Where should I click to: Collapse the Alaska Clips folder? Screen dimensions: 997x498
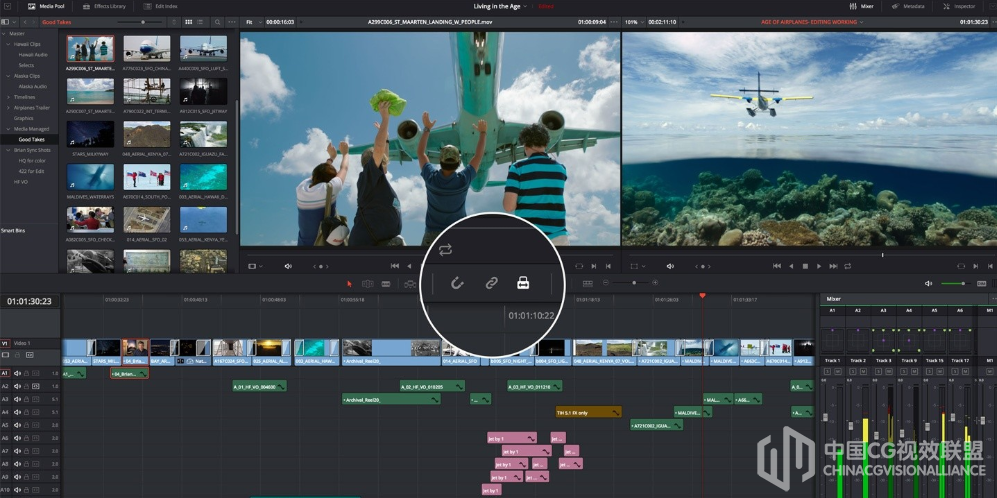9,76
